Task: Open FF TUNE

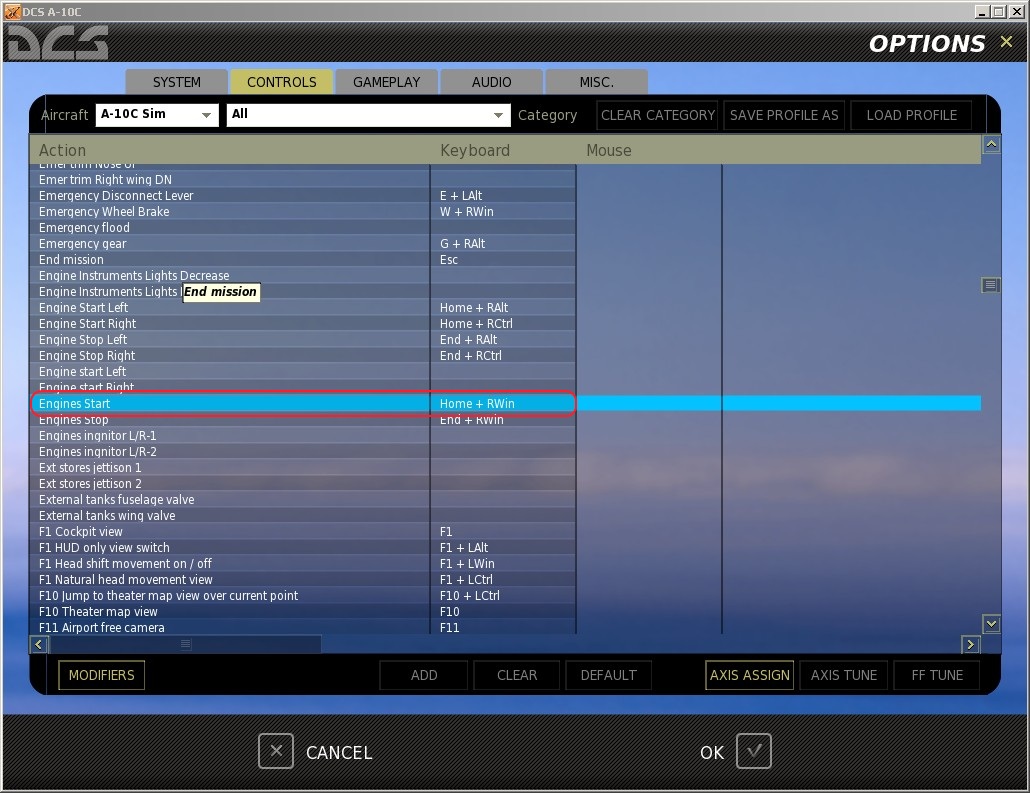Action: (x=937, y=675)
